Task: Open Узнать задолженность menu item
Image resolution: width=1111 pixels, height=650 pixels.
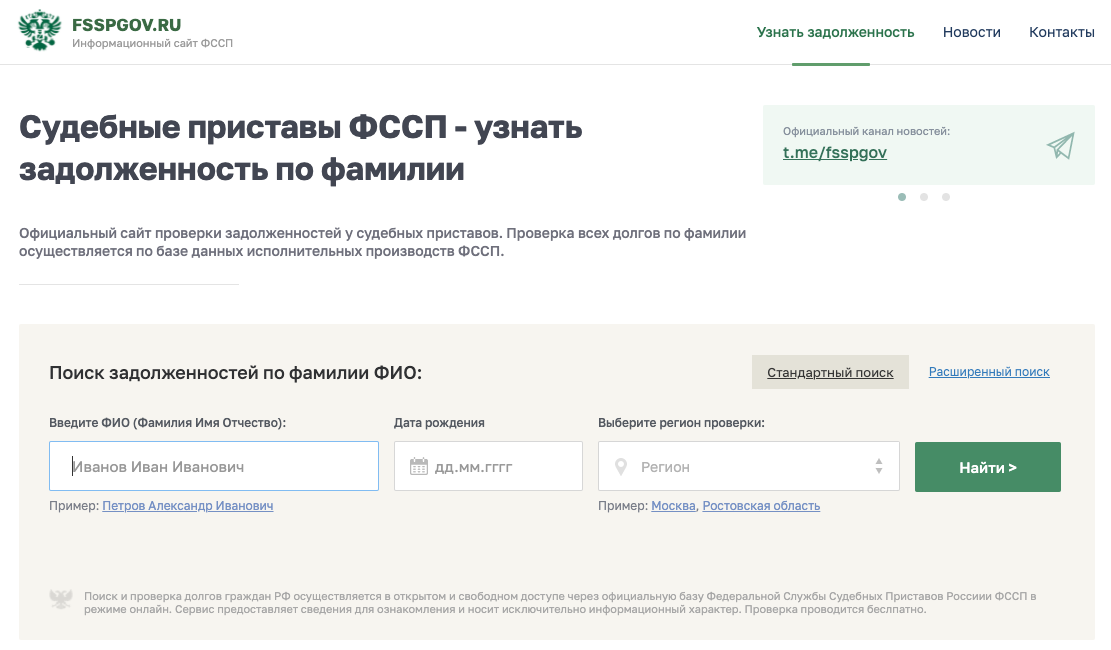Action: 835,32
